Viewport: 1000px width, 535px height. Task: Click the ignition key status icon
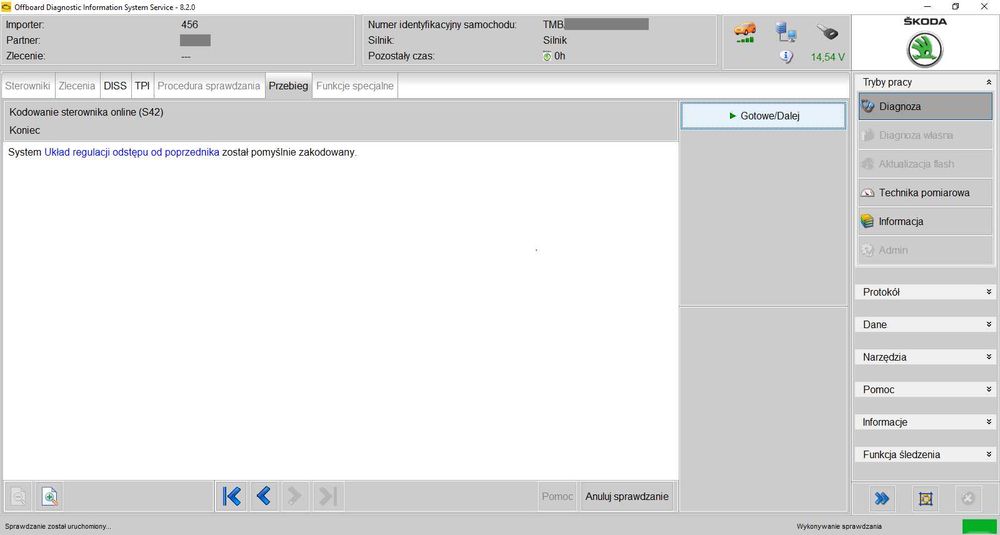(827, 32)
